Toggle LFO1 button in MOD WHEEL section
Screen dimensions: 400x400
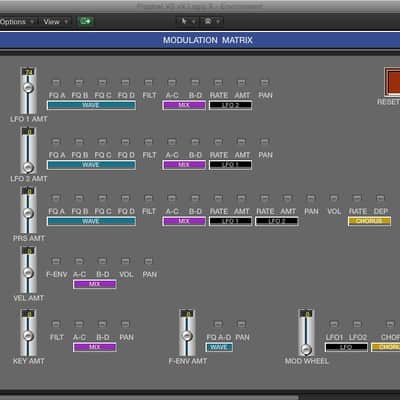coord(334,324)
